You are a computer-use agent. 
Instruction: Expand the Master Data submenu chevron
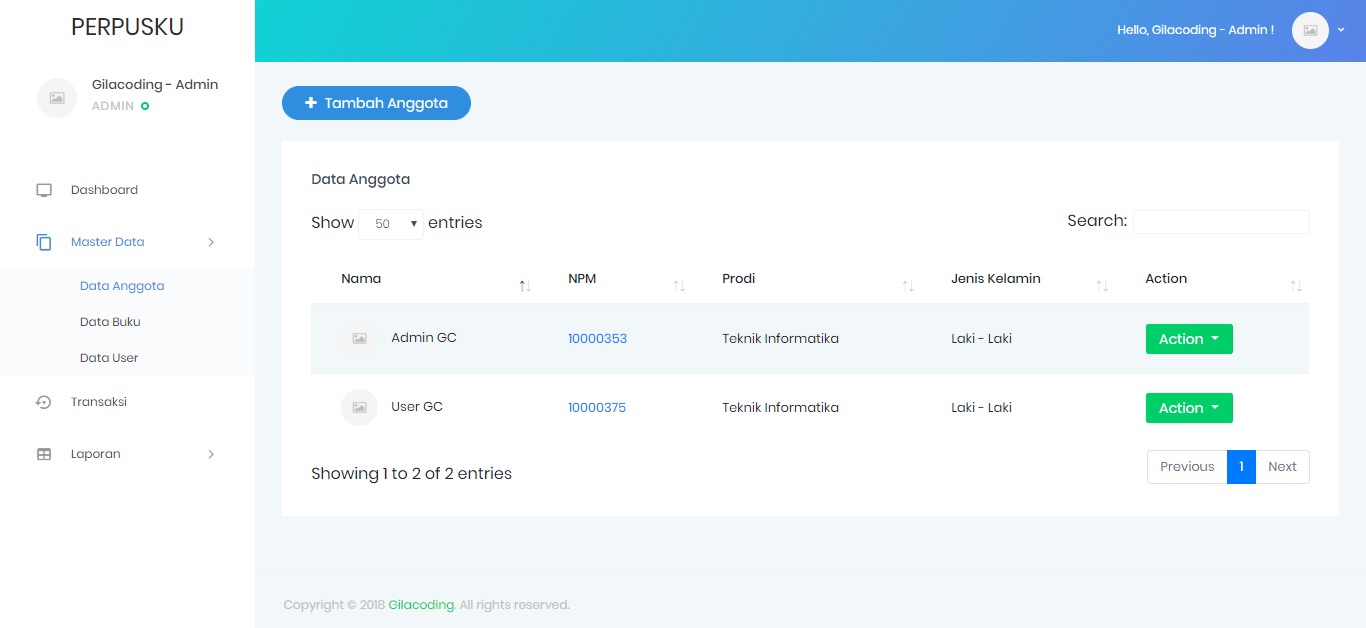pos(211,242)
